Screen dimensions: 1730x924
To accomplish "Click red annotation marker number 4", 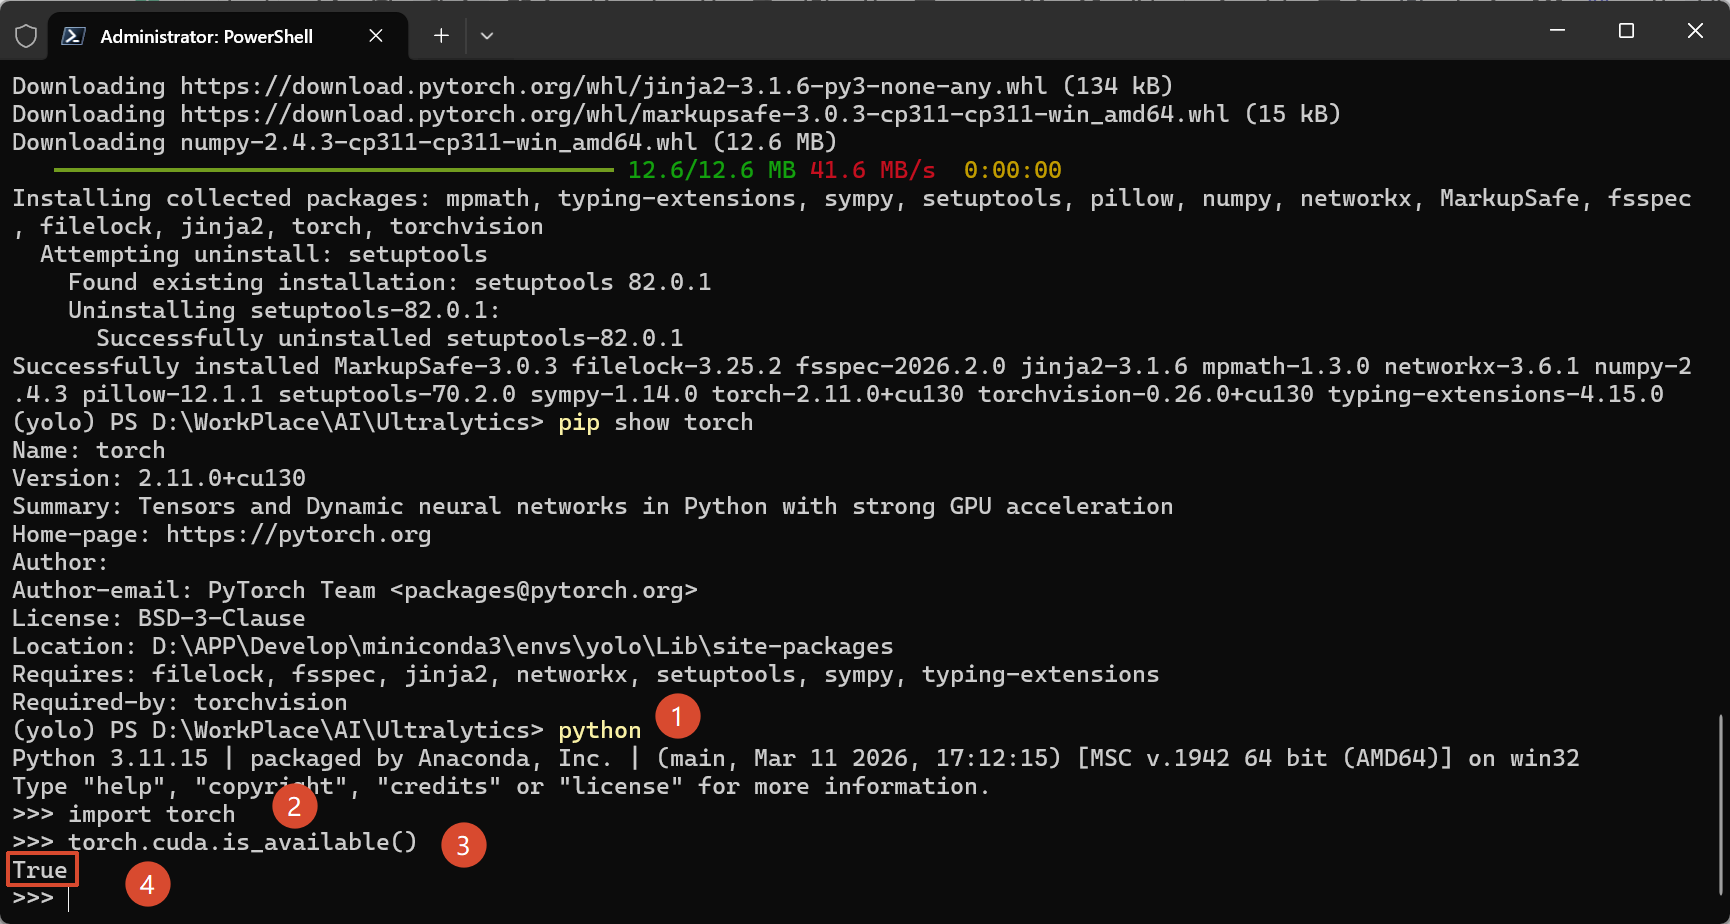I will pos(147,884).
